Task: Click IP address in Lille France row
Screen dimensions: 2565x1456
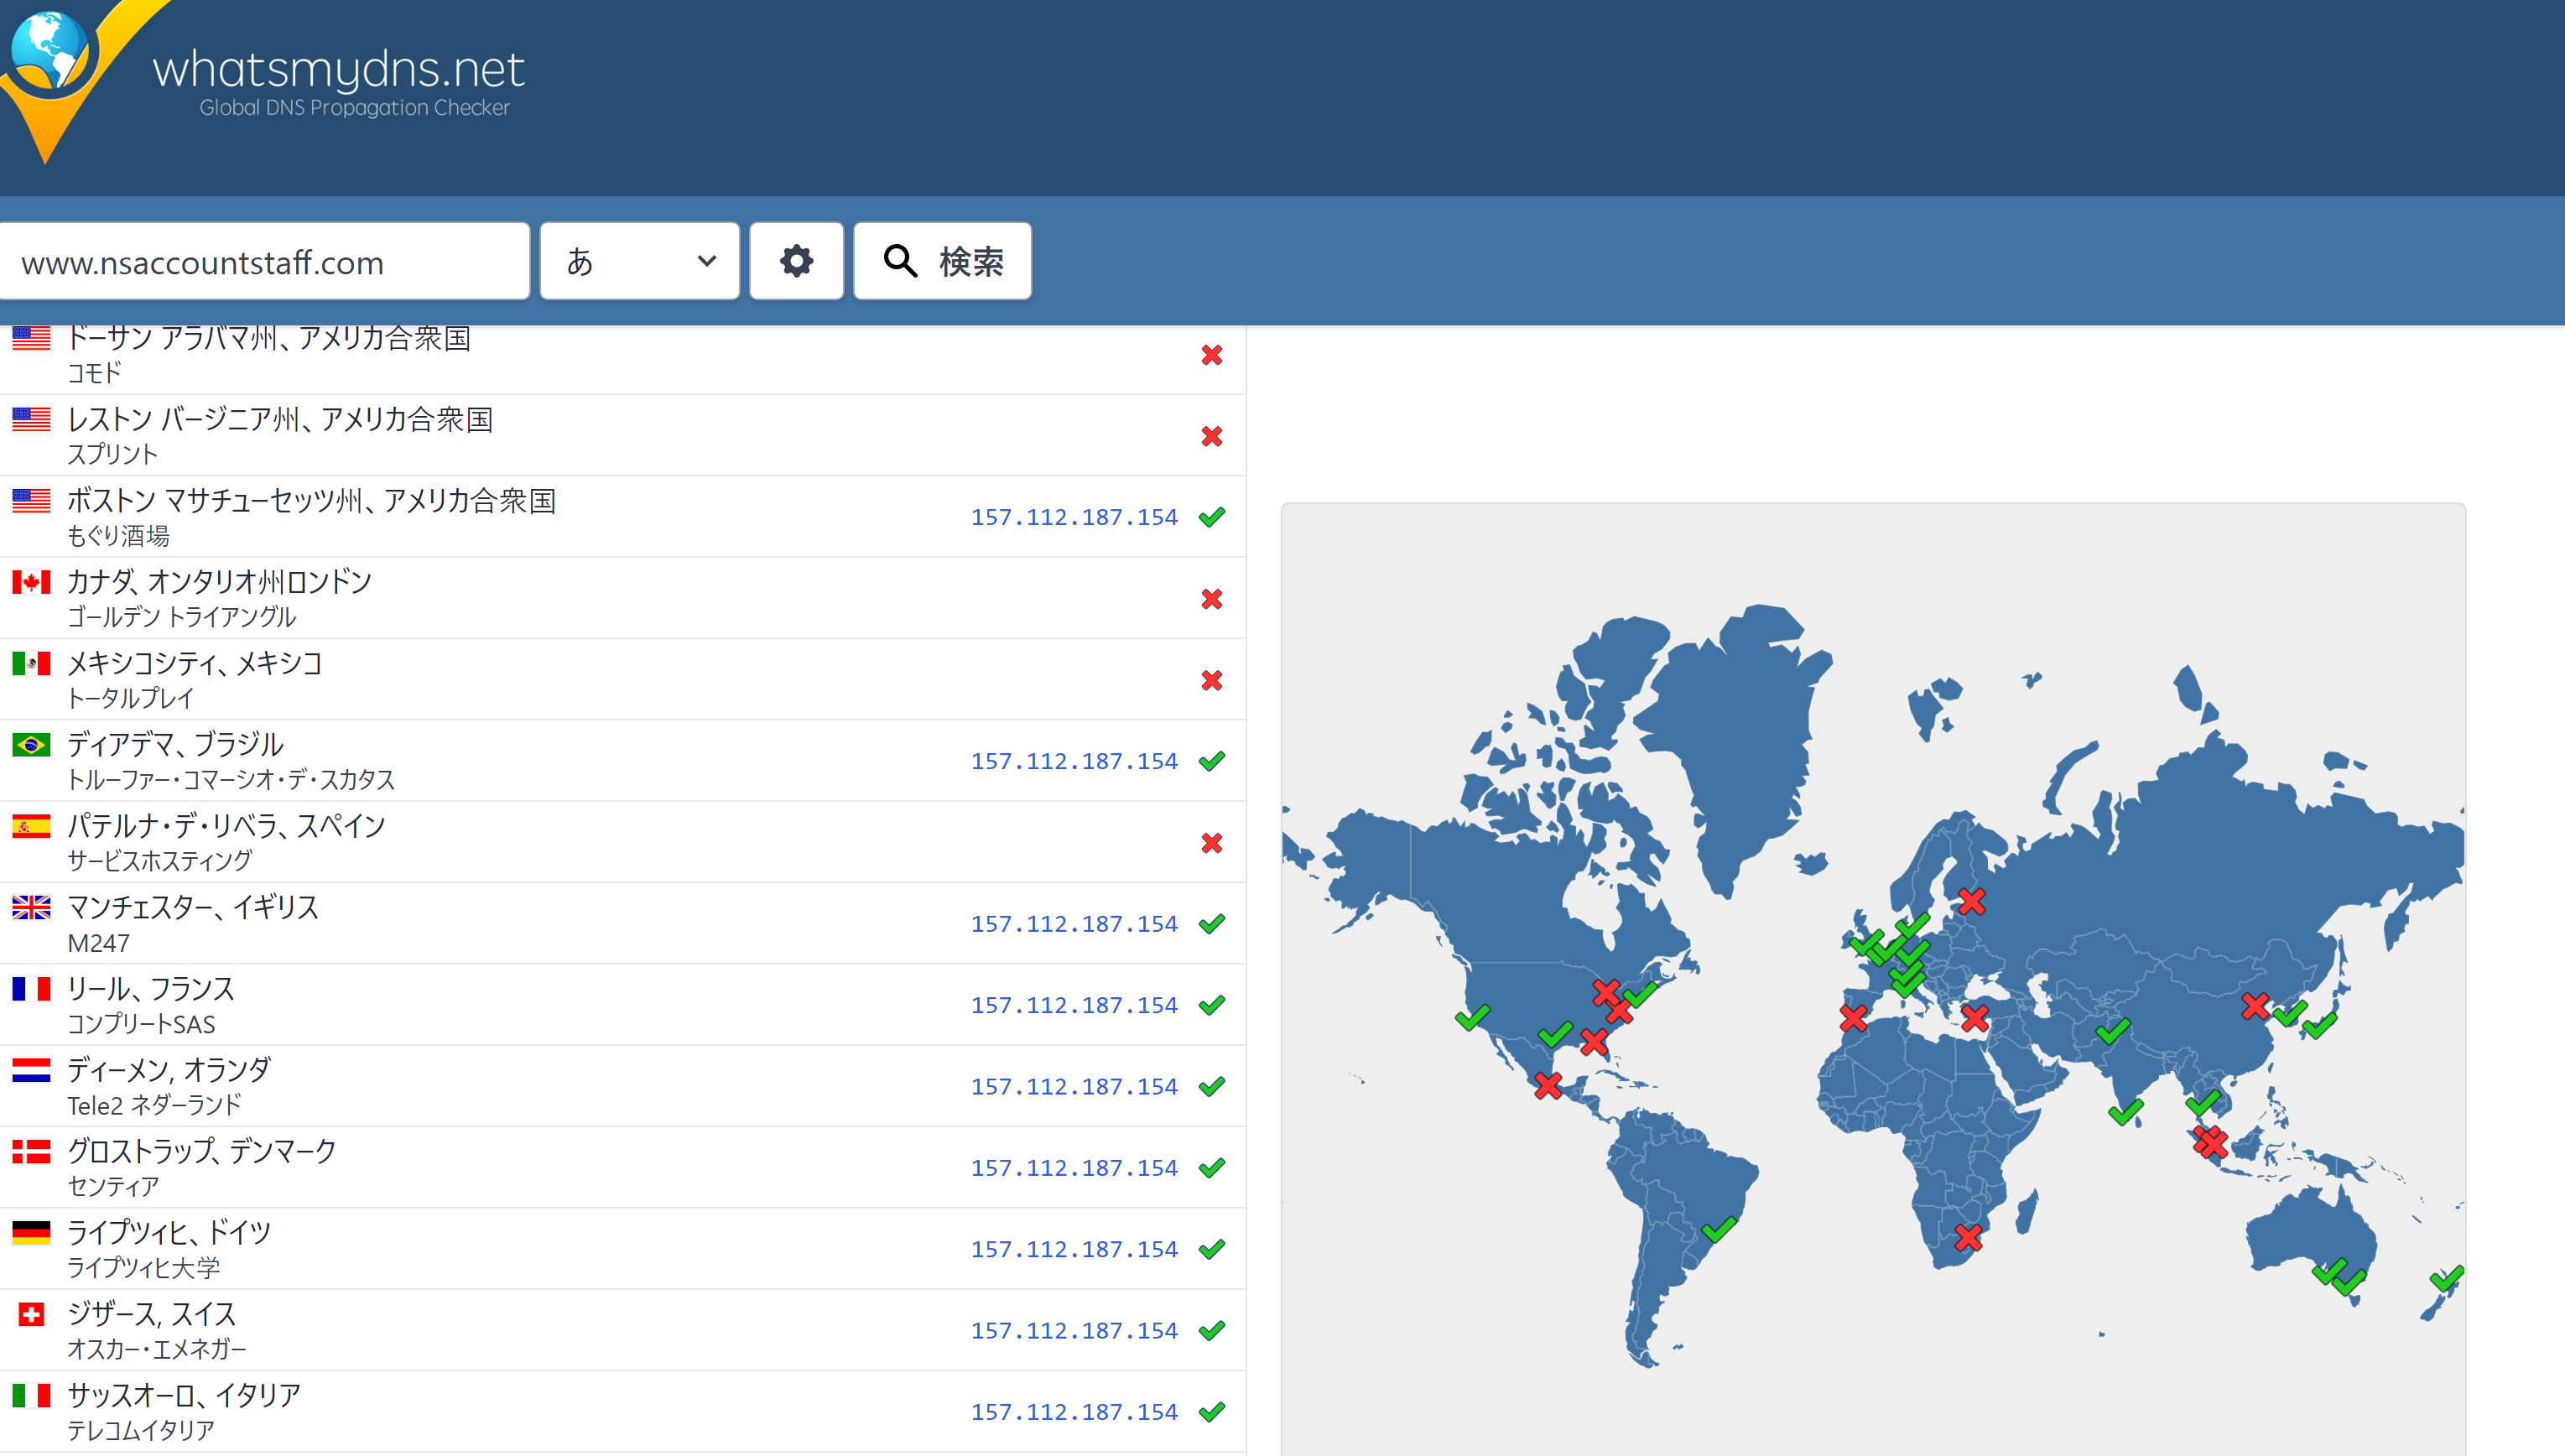Action: (x=1073, y=1005)
